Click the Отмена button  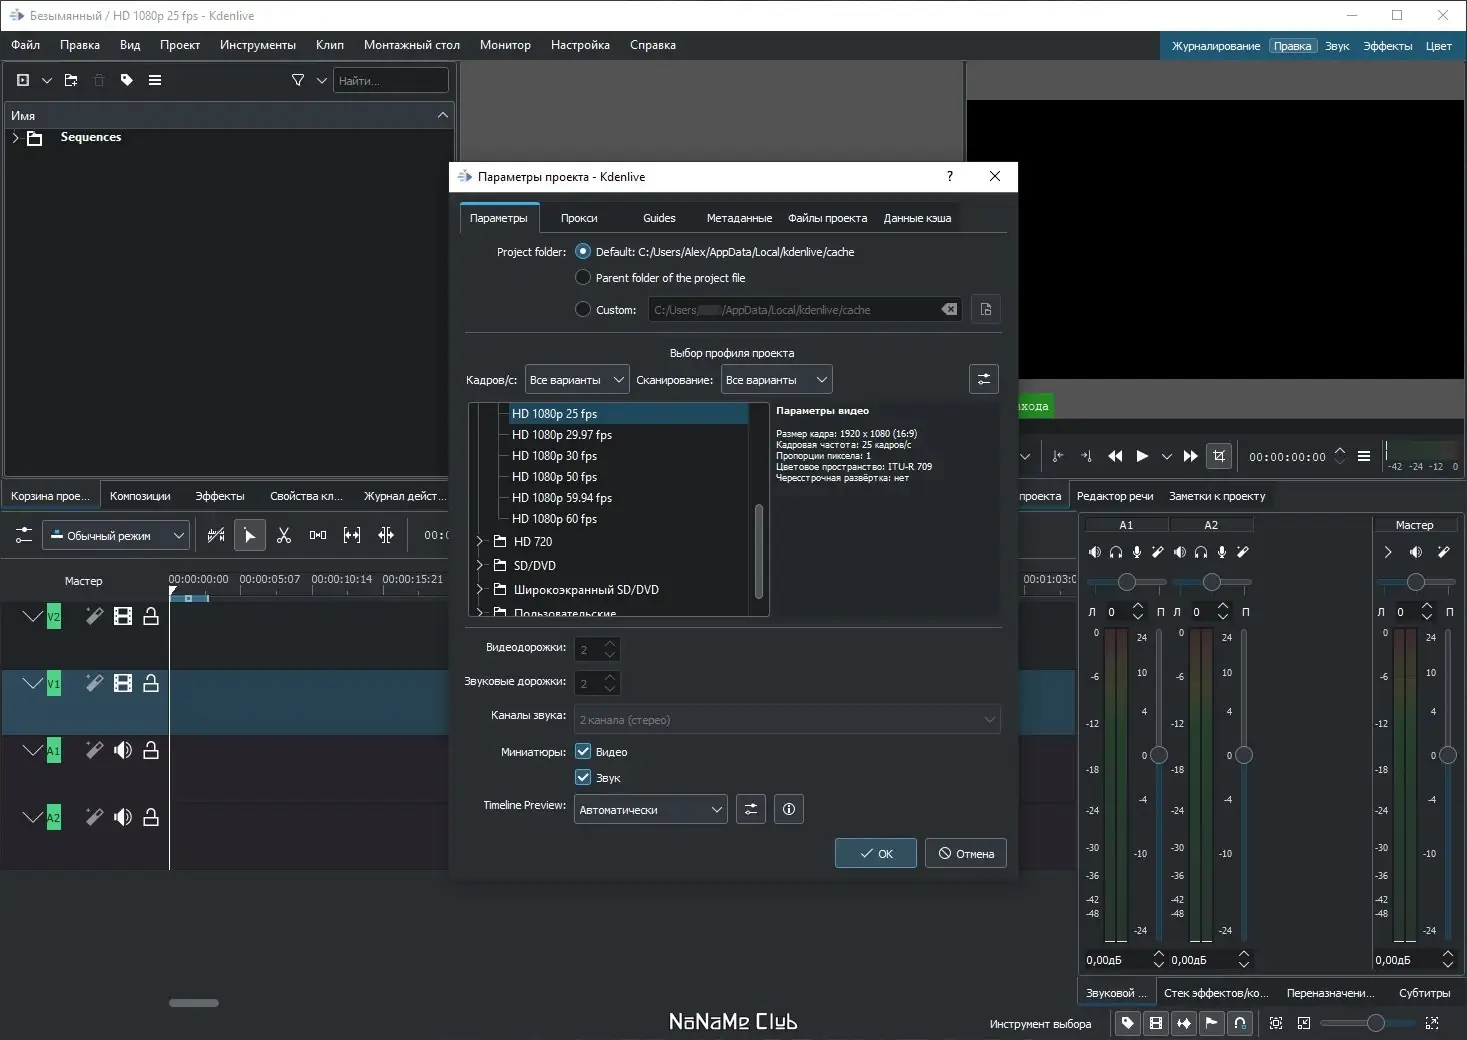point(965,854)
